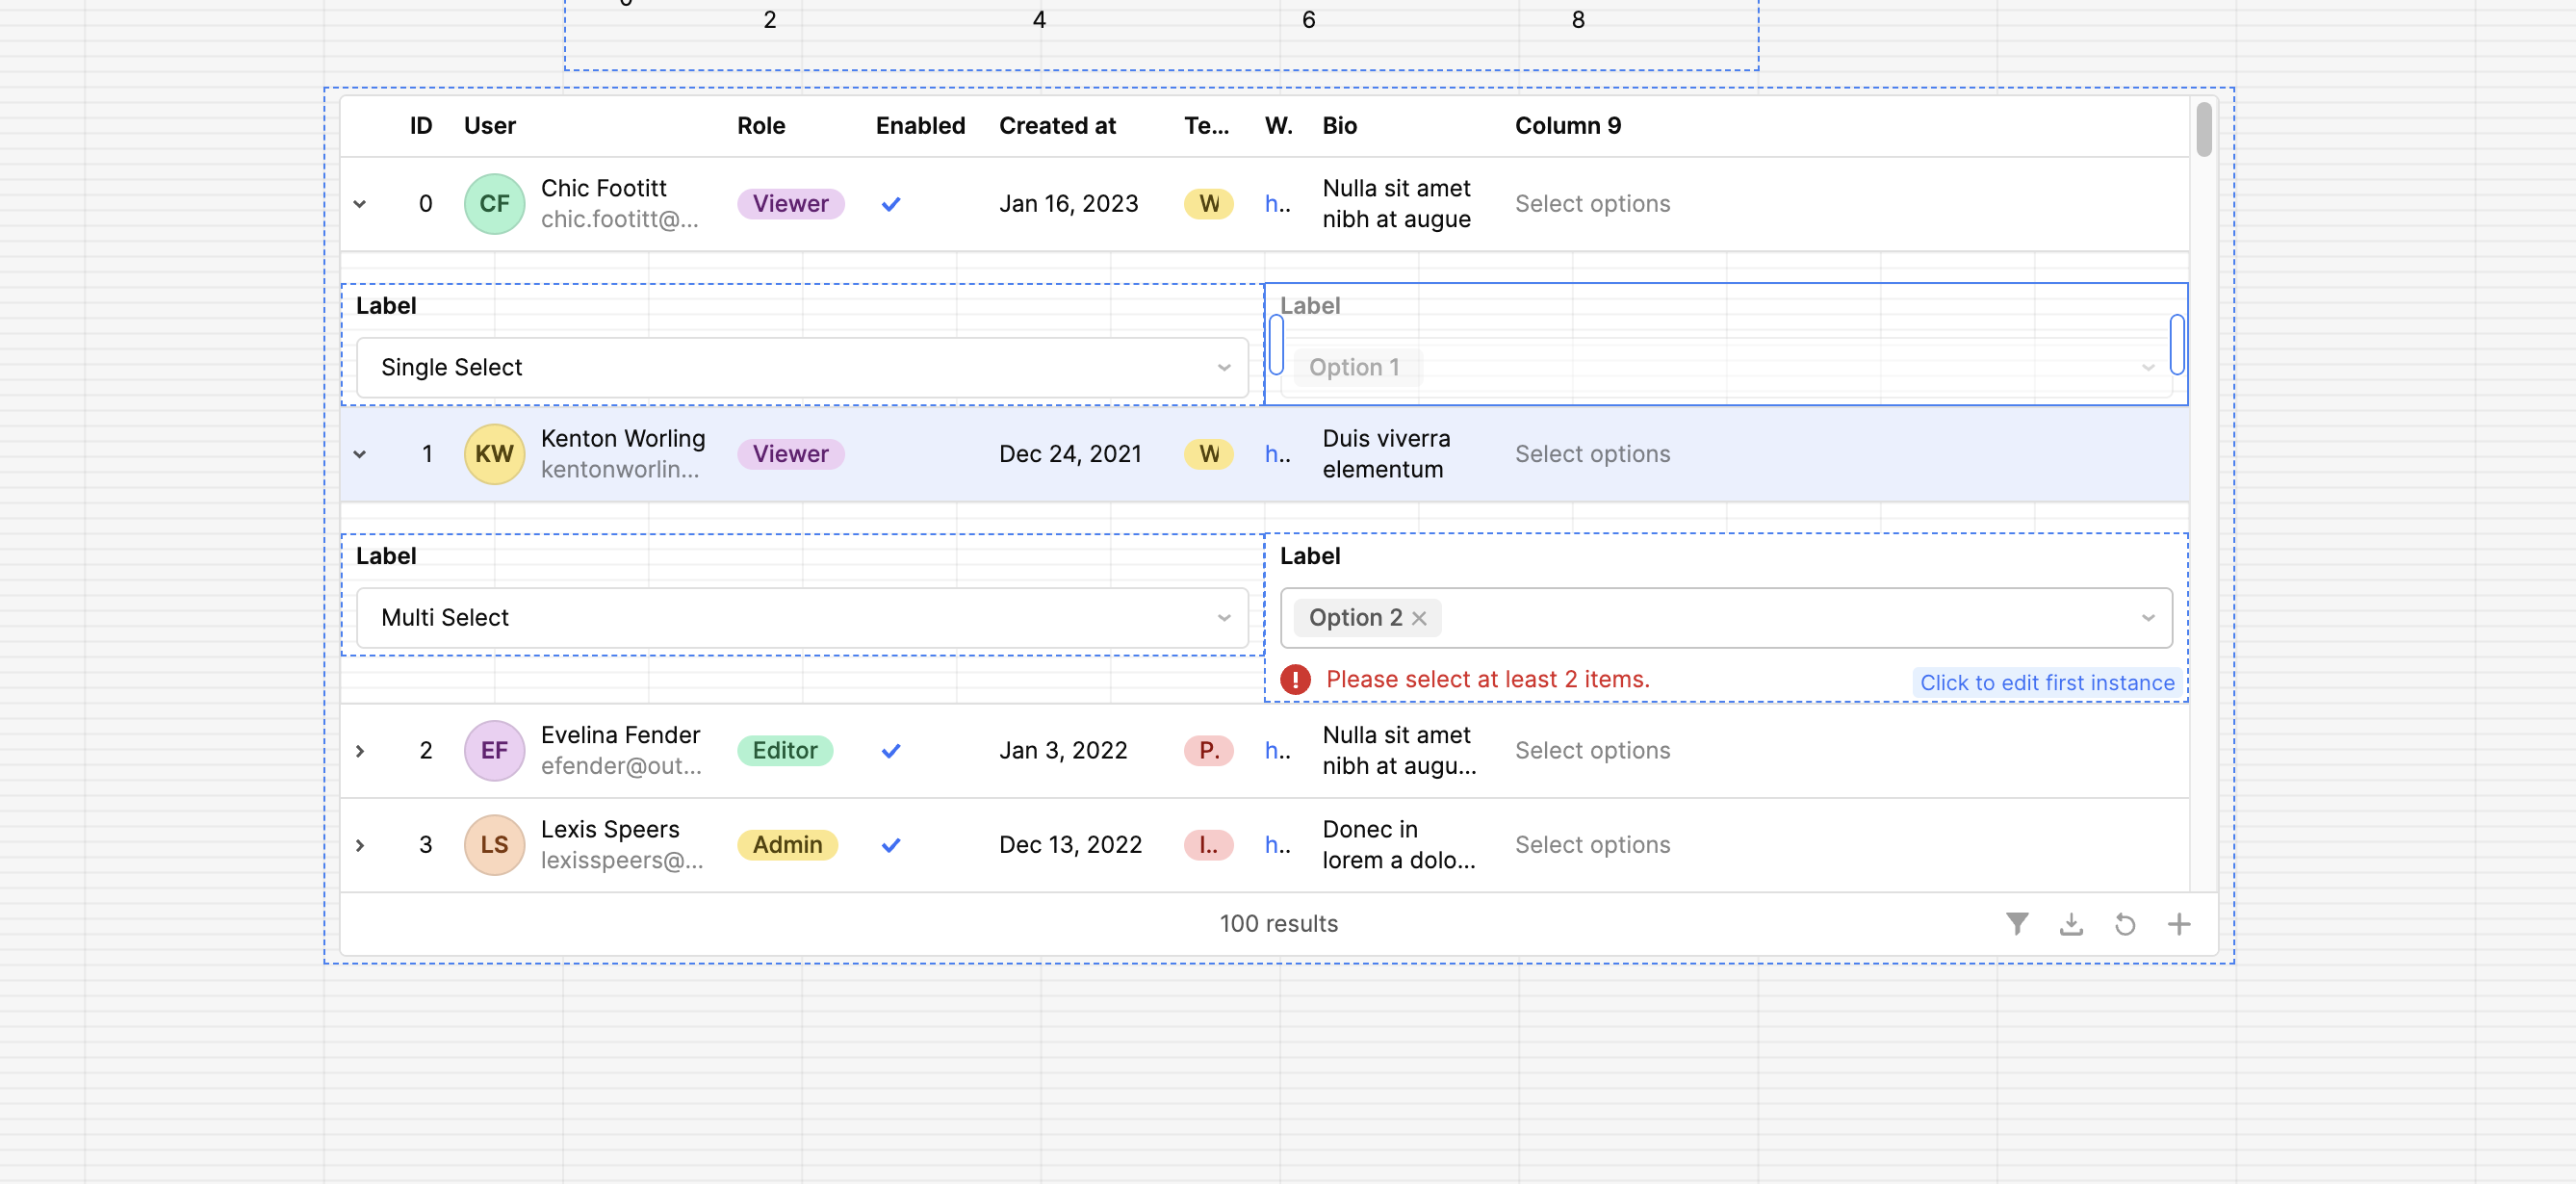Click the download icon in table footer
The width and height of the screenshot is (2576, 1184).
click(2071, 923)
